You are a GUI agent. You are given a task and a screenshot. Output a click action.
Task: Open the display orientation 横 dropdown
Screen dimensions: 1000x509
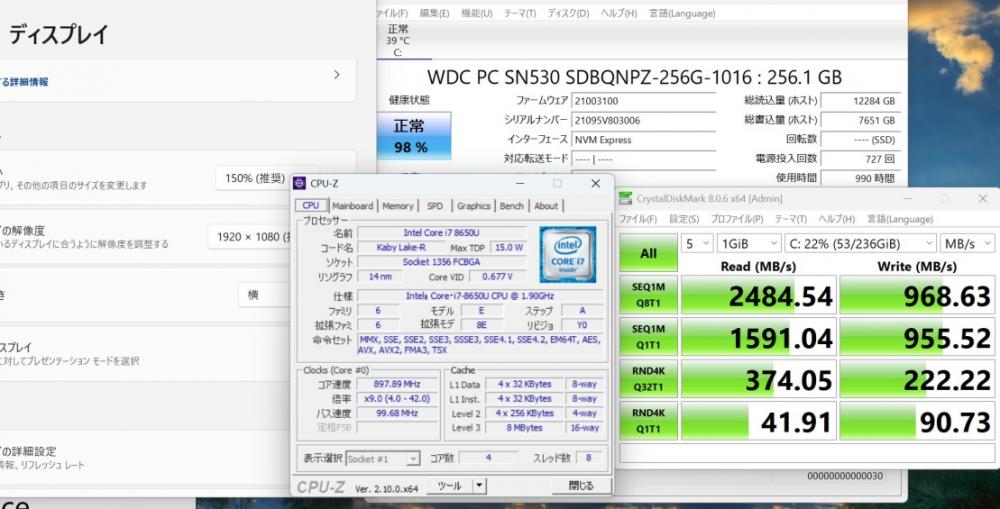tap(265, 295)
